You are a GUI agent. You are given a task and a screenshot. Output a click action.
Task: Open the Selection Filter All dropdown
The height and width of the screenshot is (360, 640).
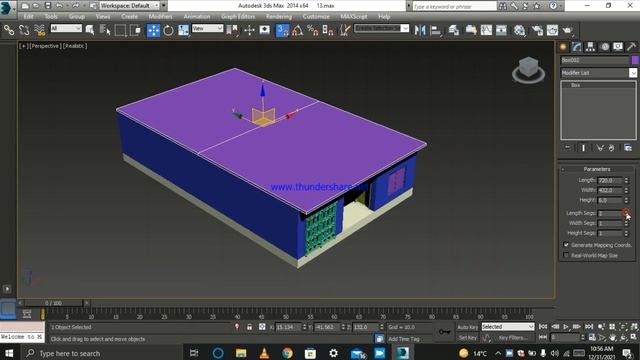point(66,28)
